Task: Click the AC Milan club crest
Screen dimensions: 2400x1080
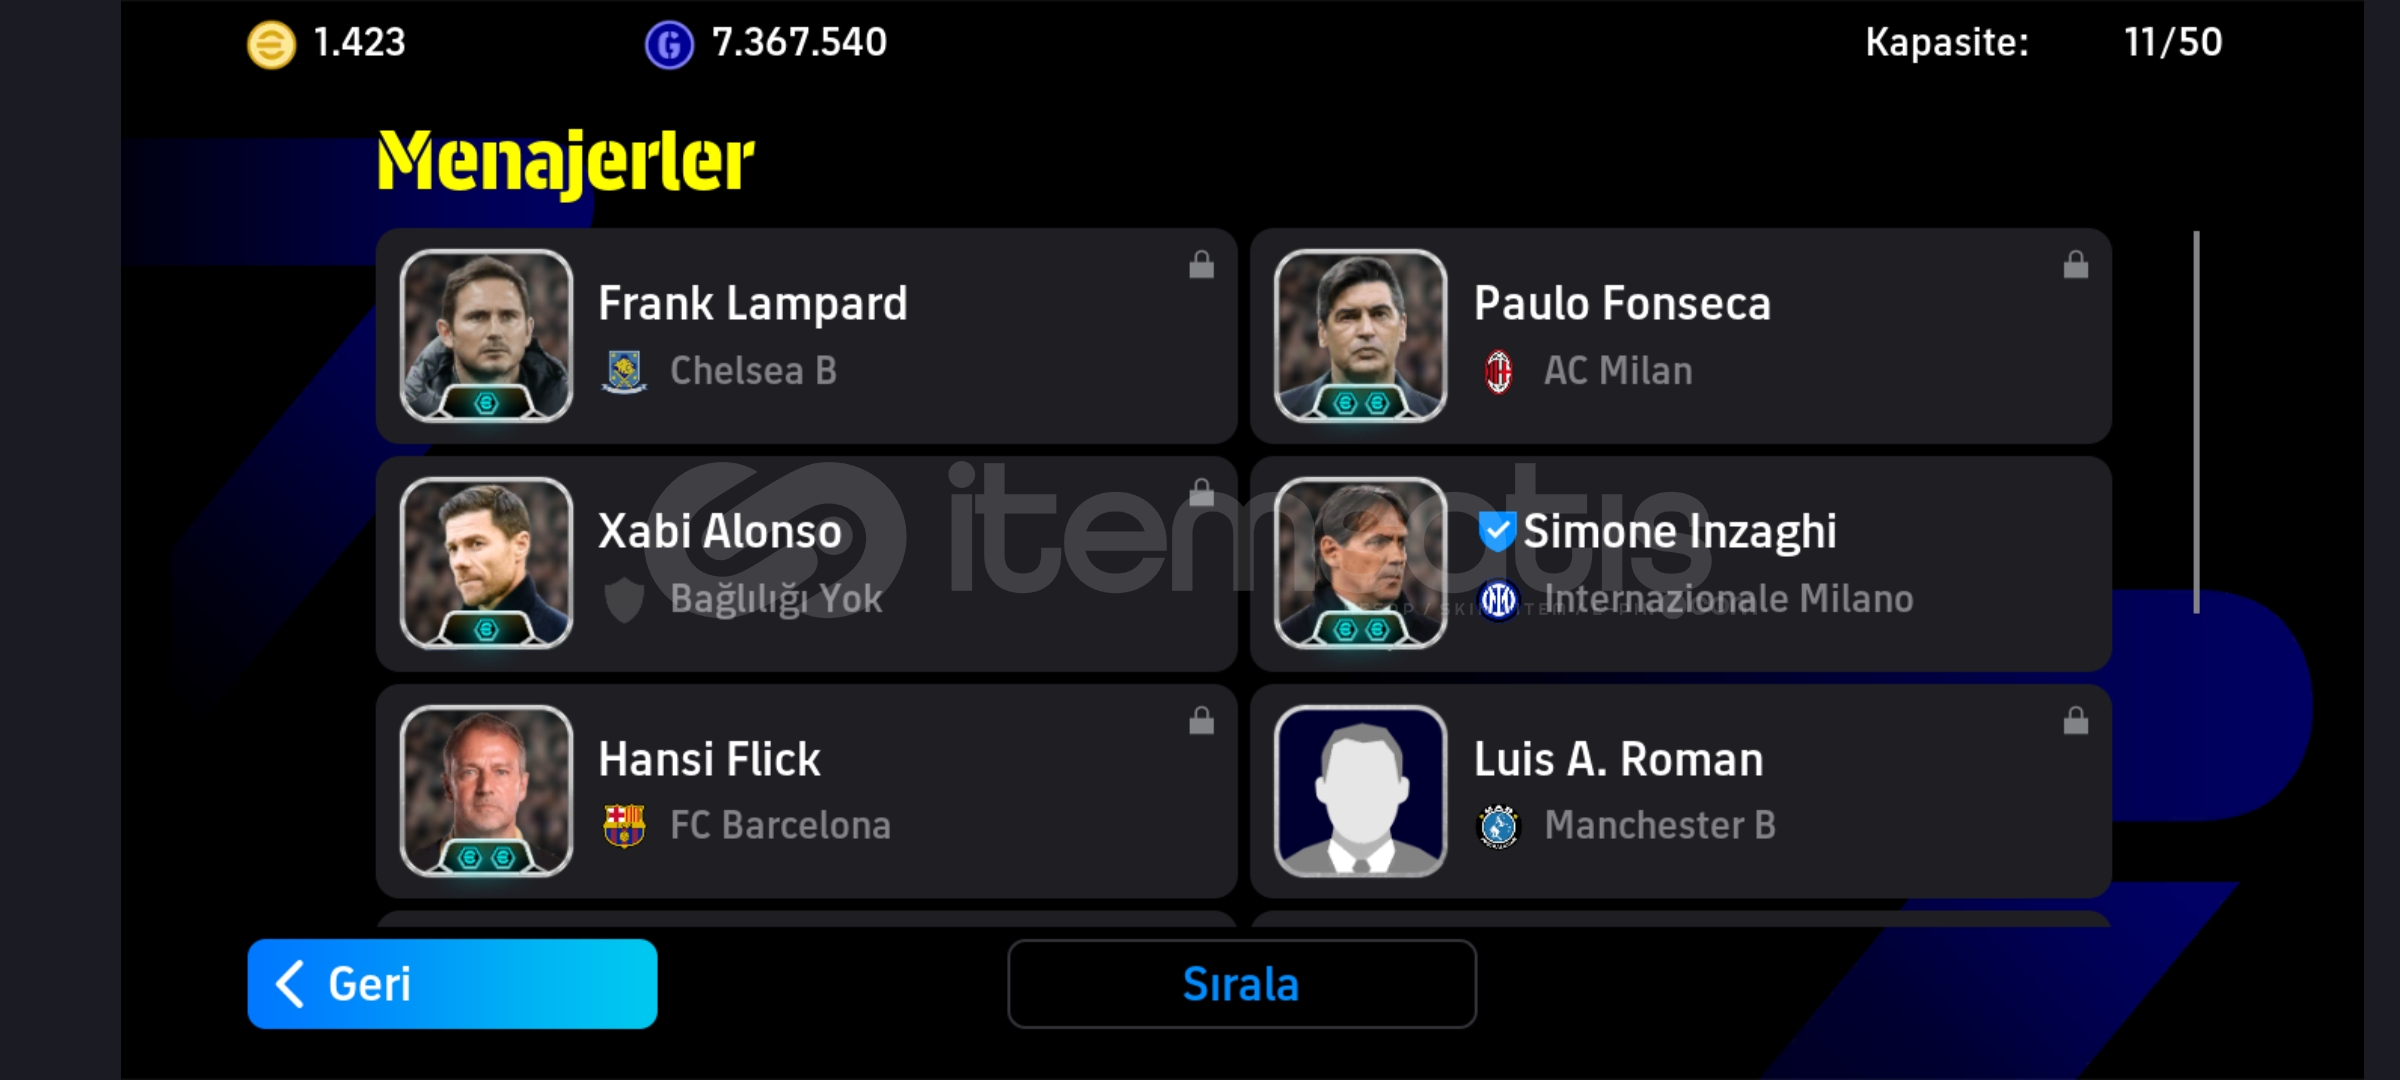Action: (x=1498, y=371)
